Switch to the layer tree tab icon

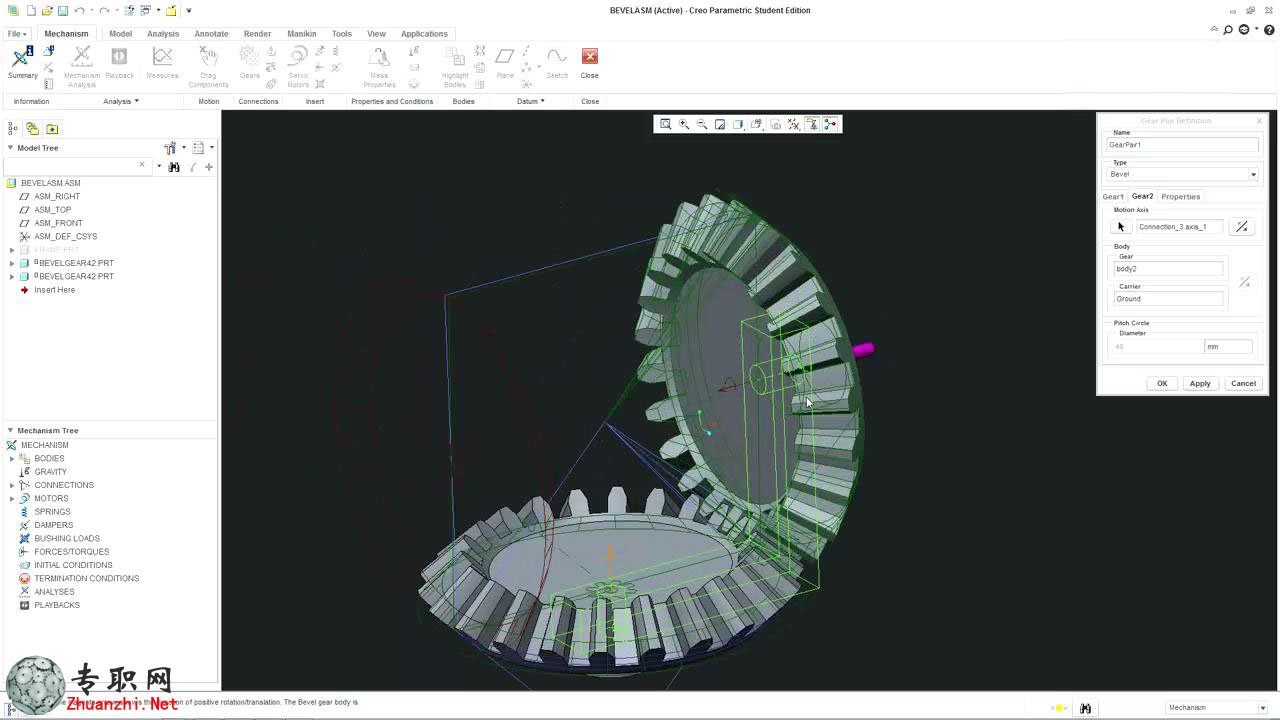point(32,129)
